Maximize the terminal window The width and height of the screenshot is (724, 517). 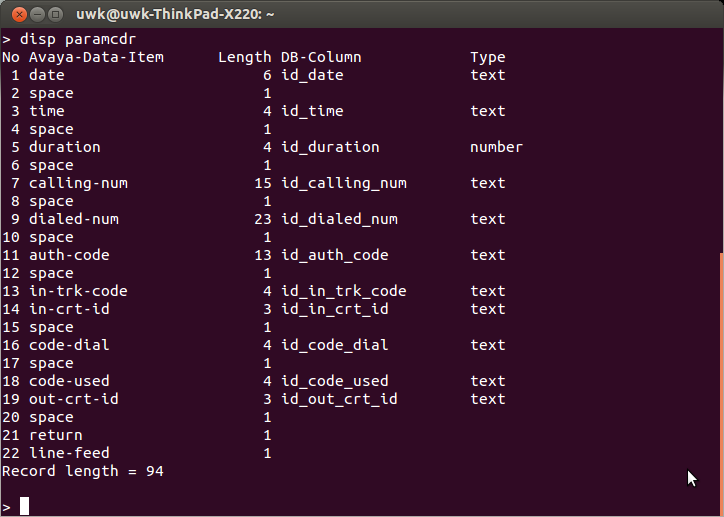54,14
